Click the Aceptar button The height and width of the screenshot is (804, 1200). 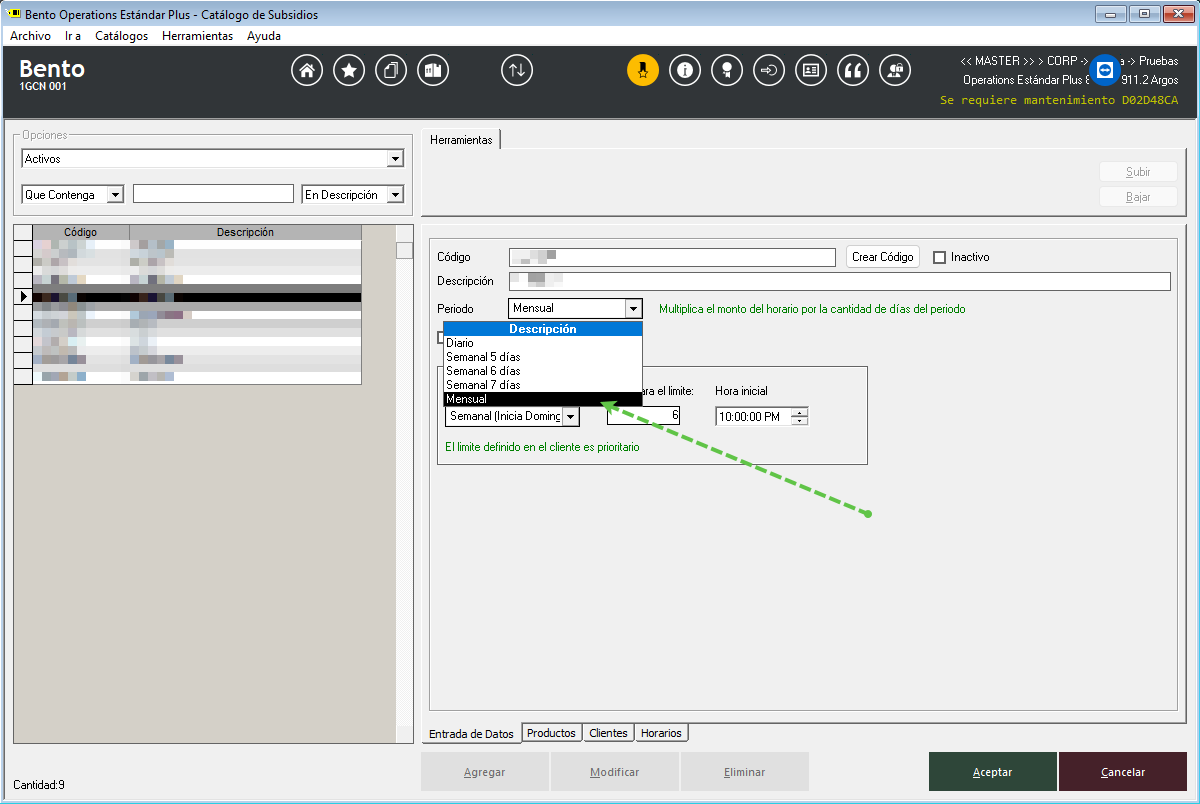(993, 772)
